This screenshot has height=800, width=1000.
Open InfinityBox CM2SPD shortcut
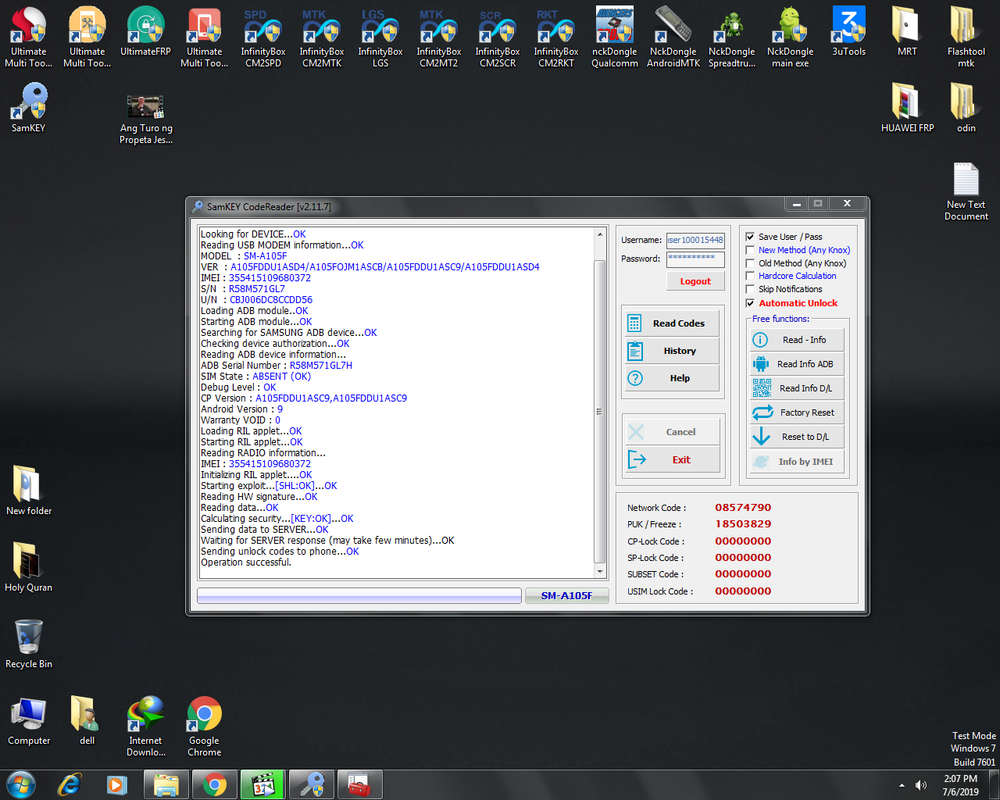263,37
